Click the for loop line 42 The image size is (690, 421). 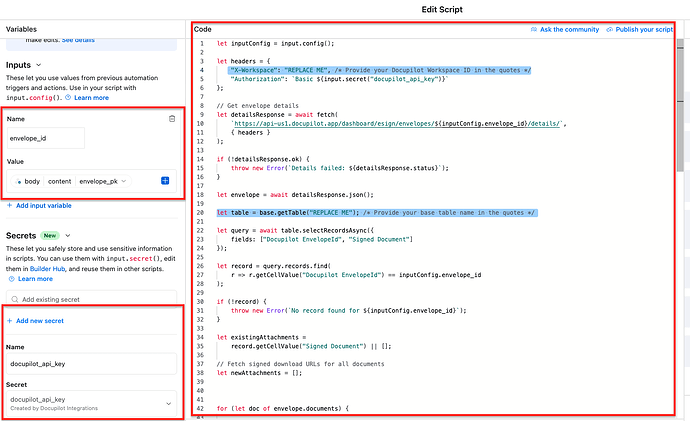pyautogui.click(x=283, y=409)
